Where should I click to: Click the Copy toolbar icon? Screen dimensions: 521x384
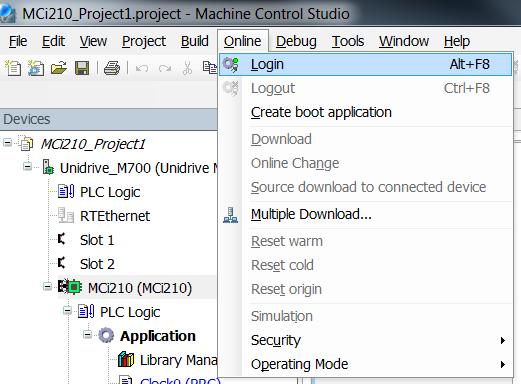210,68
